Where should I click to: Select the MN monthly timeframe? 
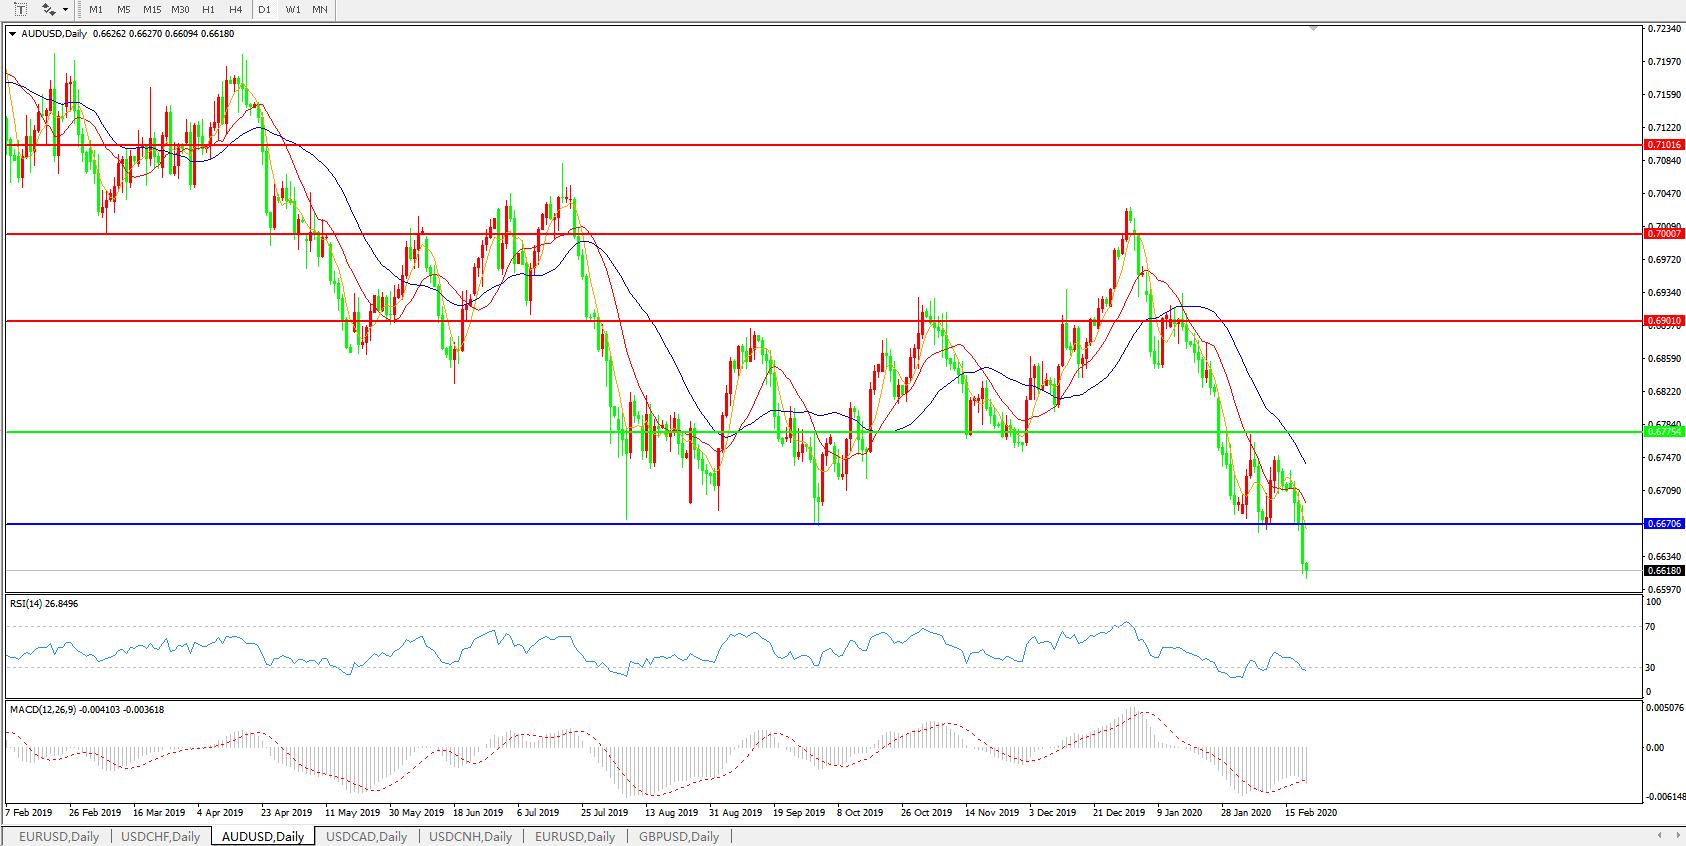pyautogui.click(x=320, y=9)
